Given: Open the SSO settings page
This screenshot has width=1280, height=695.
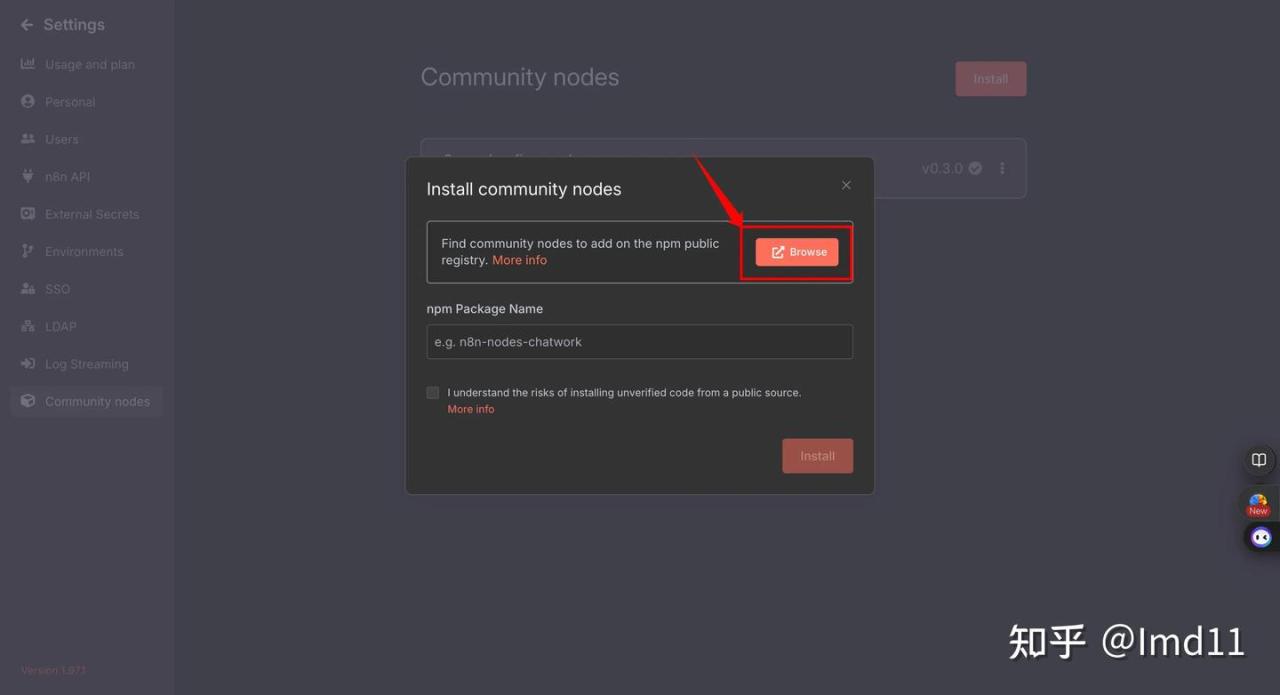Looking at the screenshot, I should pos(57,289).
